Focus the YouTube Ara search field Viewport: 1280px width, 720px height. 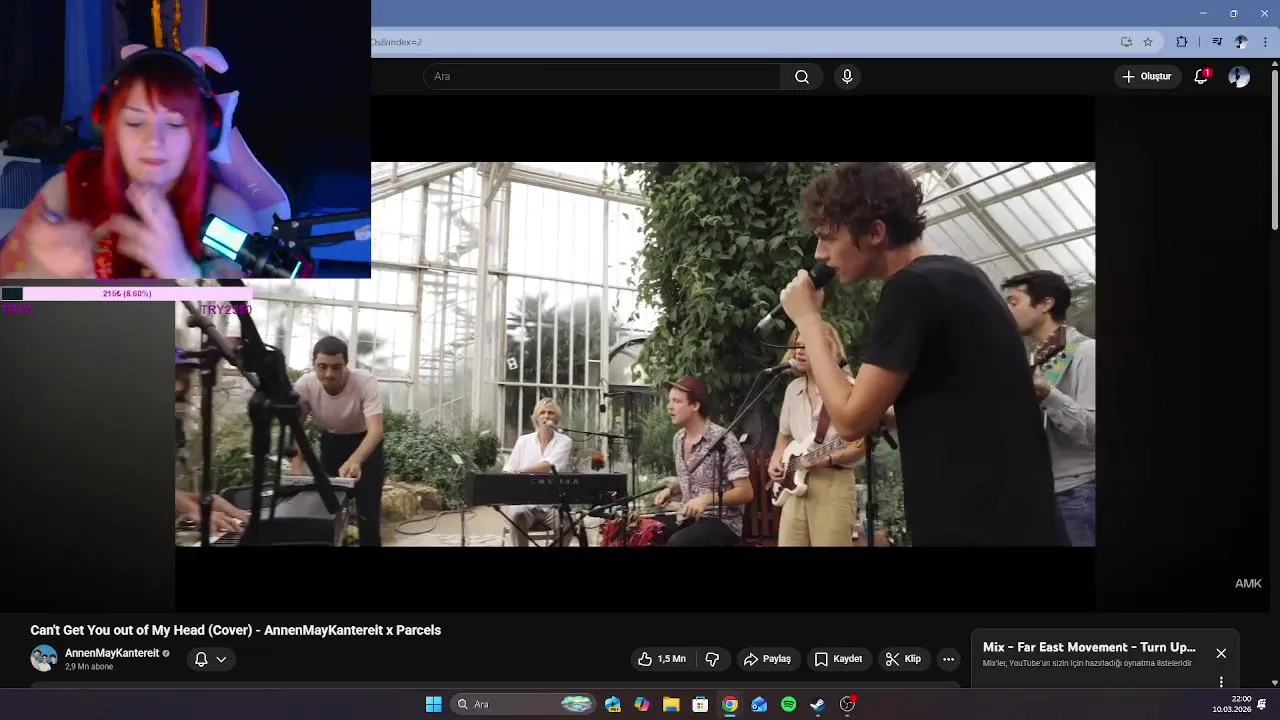[602, 77]
